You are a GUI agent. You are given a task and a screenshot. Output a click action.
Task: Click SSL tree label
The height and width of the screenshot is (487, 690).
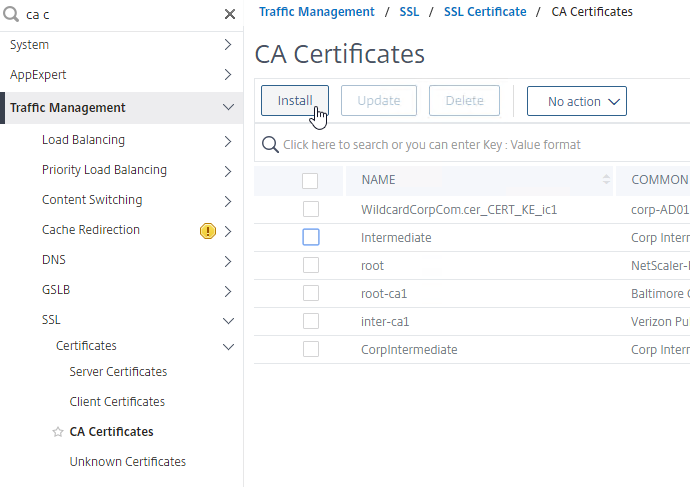(x=51, y=320)
